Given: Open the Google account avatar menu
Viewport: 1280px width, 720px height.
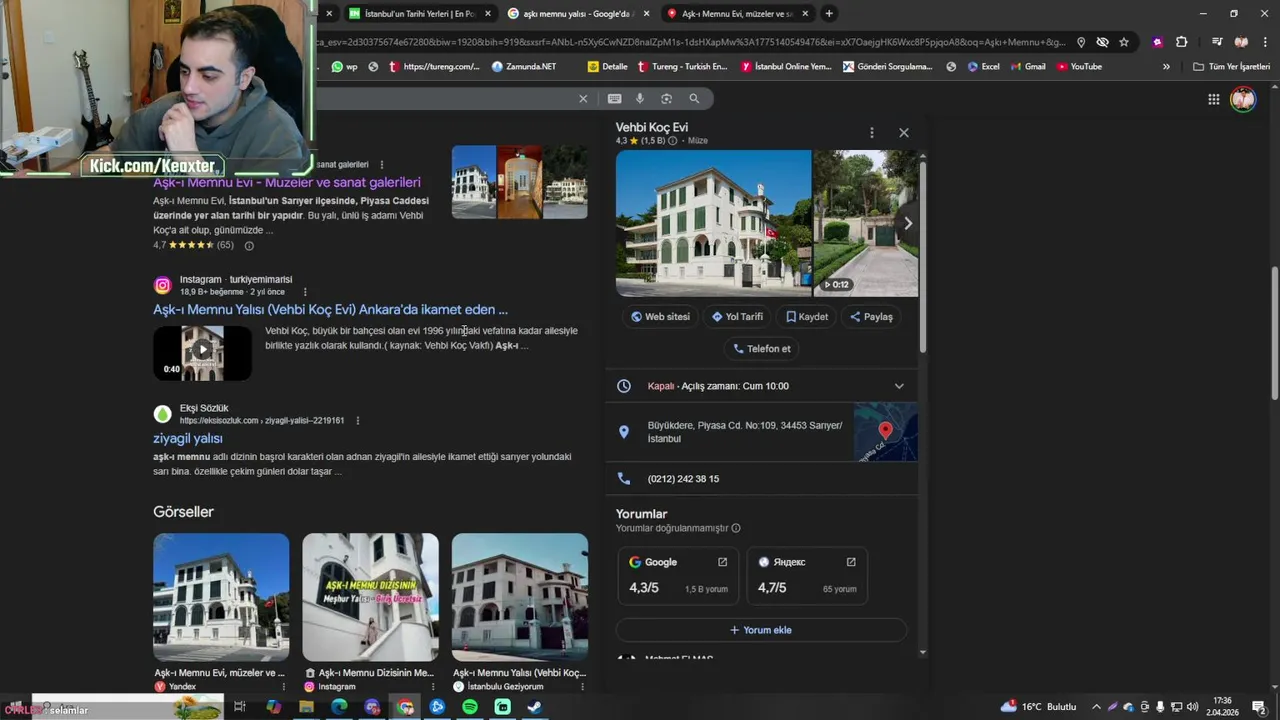Looking at the screenshot, I should tap(1243, 99).
